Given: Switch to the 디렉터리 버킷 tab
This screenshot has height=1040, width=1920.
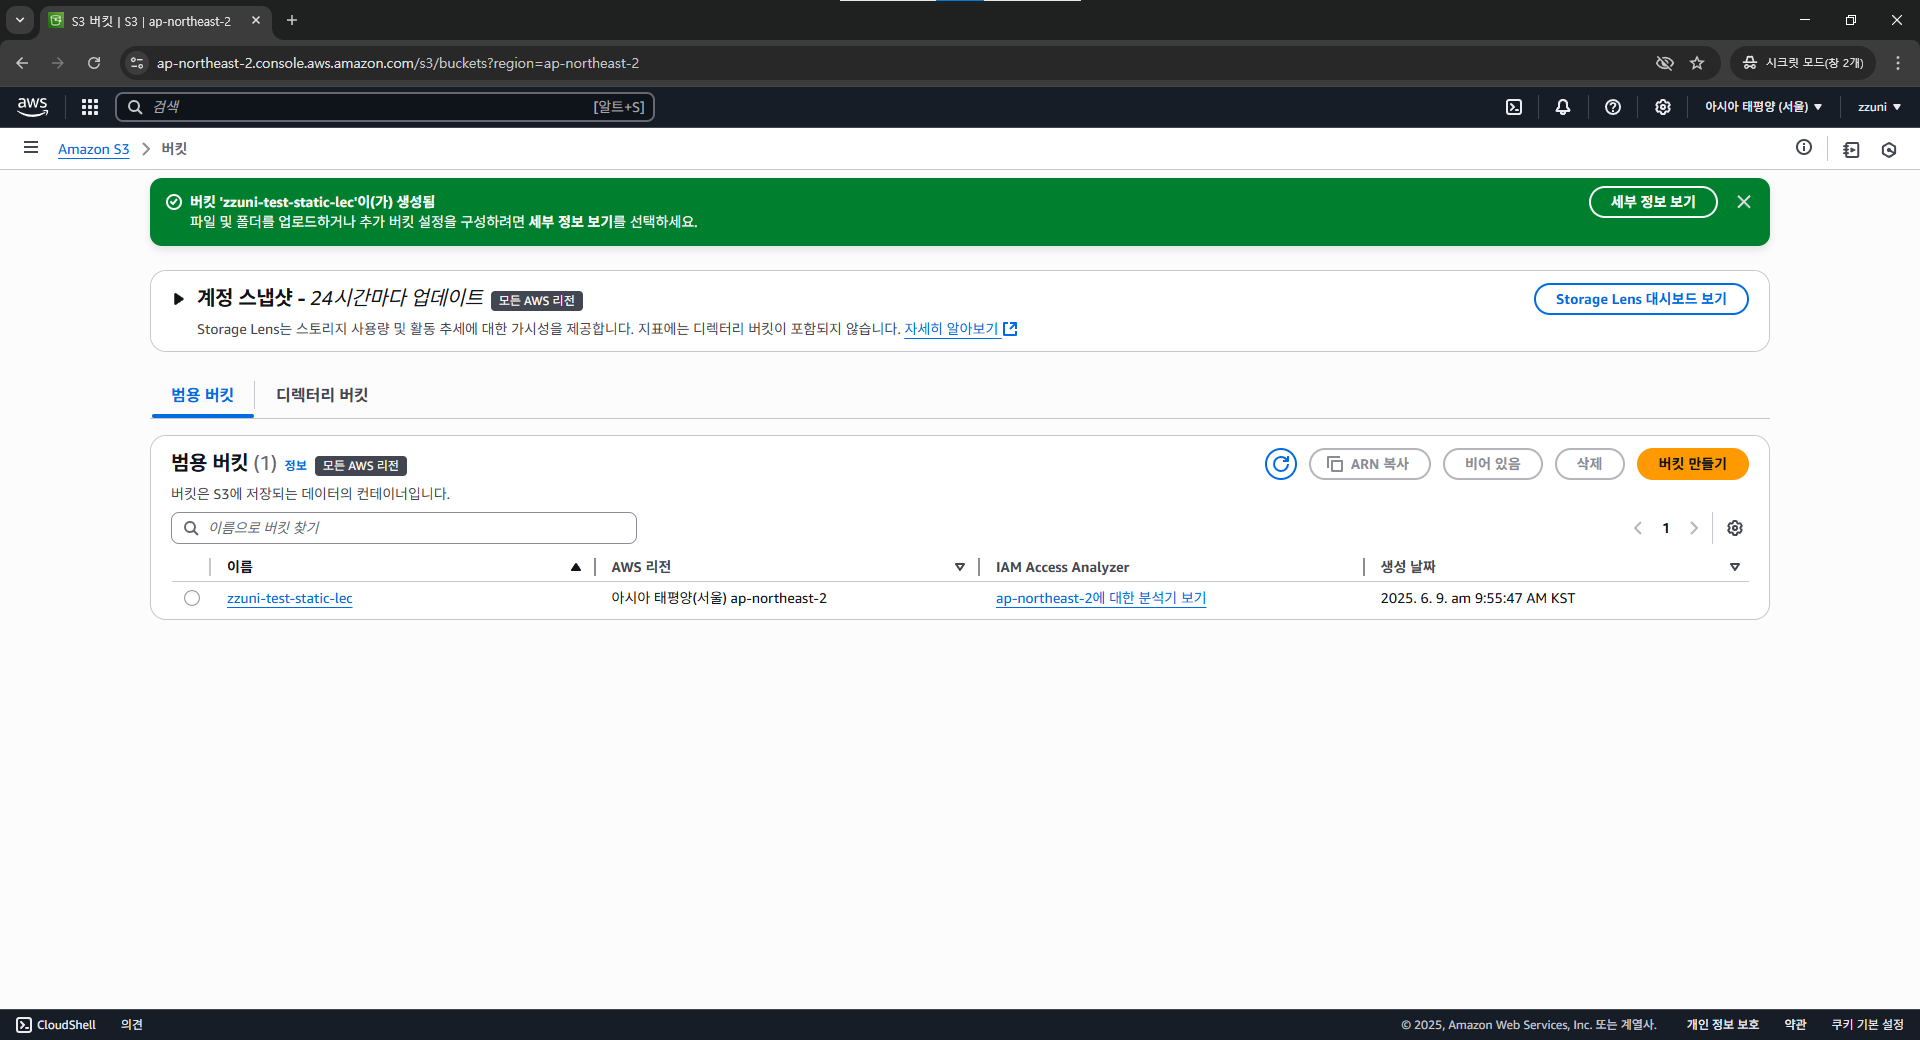Looking at the screenshot, I should point(322,395).
